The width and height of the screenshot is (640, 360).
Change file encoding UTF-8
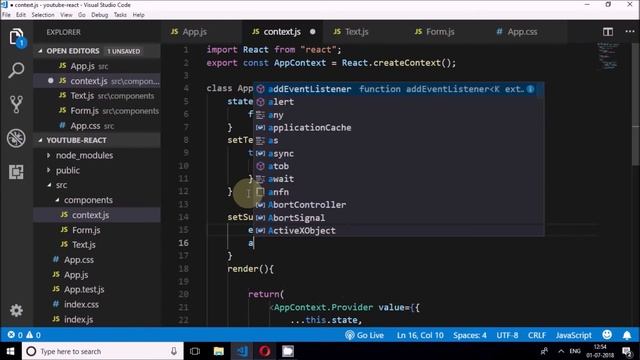507,335
